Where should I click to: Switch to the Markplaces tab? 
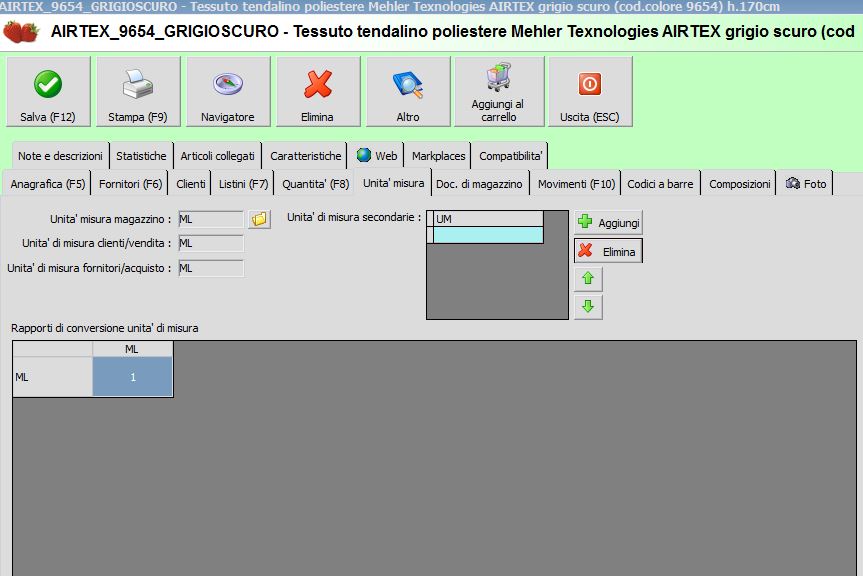pos(438,156)
